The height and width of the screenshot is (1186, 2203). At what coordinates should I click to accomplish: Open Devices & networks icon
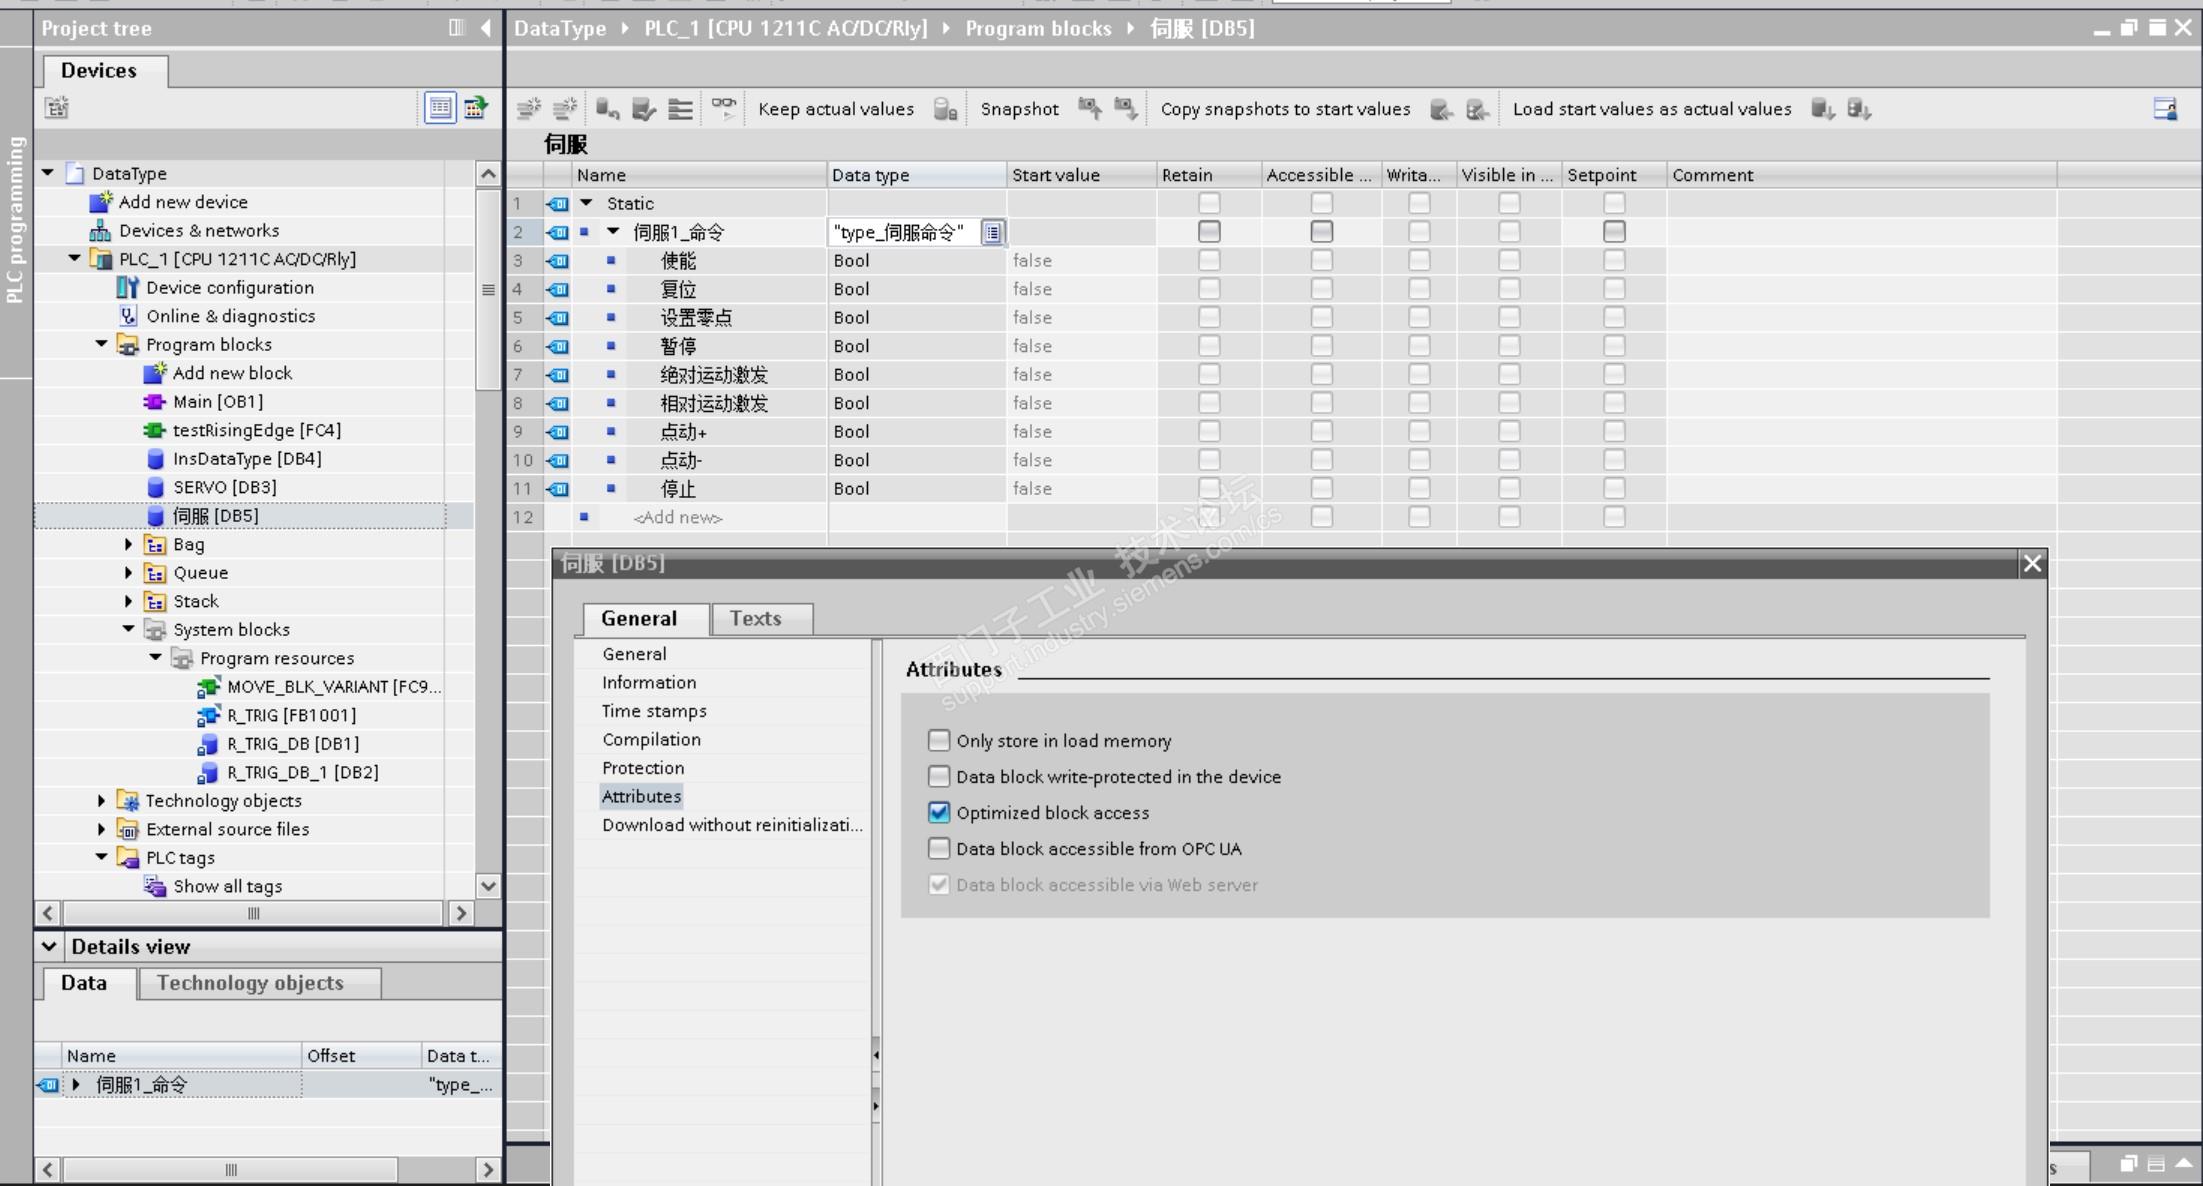(x=101, y=231)
